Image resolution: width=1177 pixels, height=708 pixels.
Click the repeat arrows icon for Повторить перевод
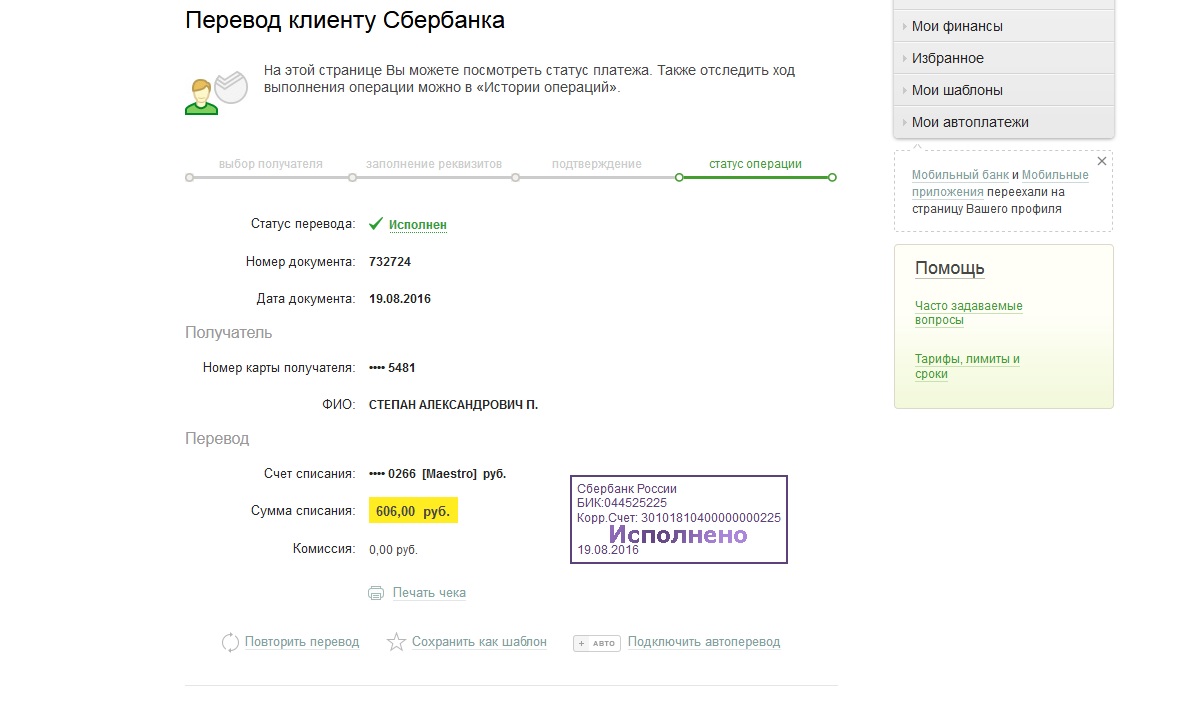[x=230, y=642]
